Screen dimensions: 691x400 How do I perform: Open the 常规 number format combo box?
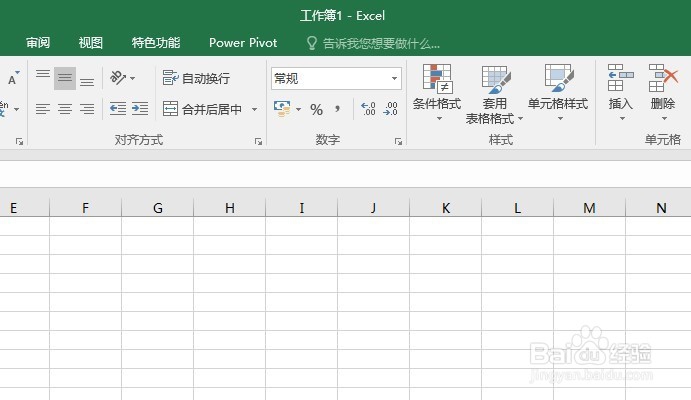336,78
